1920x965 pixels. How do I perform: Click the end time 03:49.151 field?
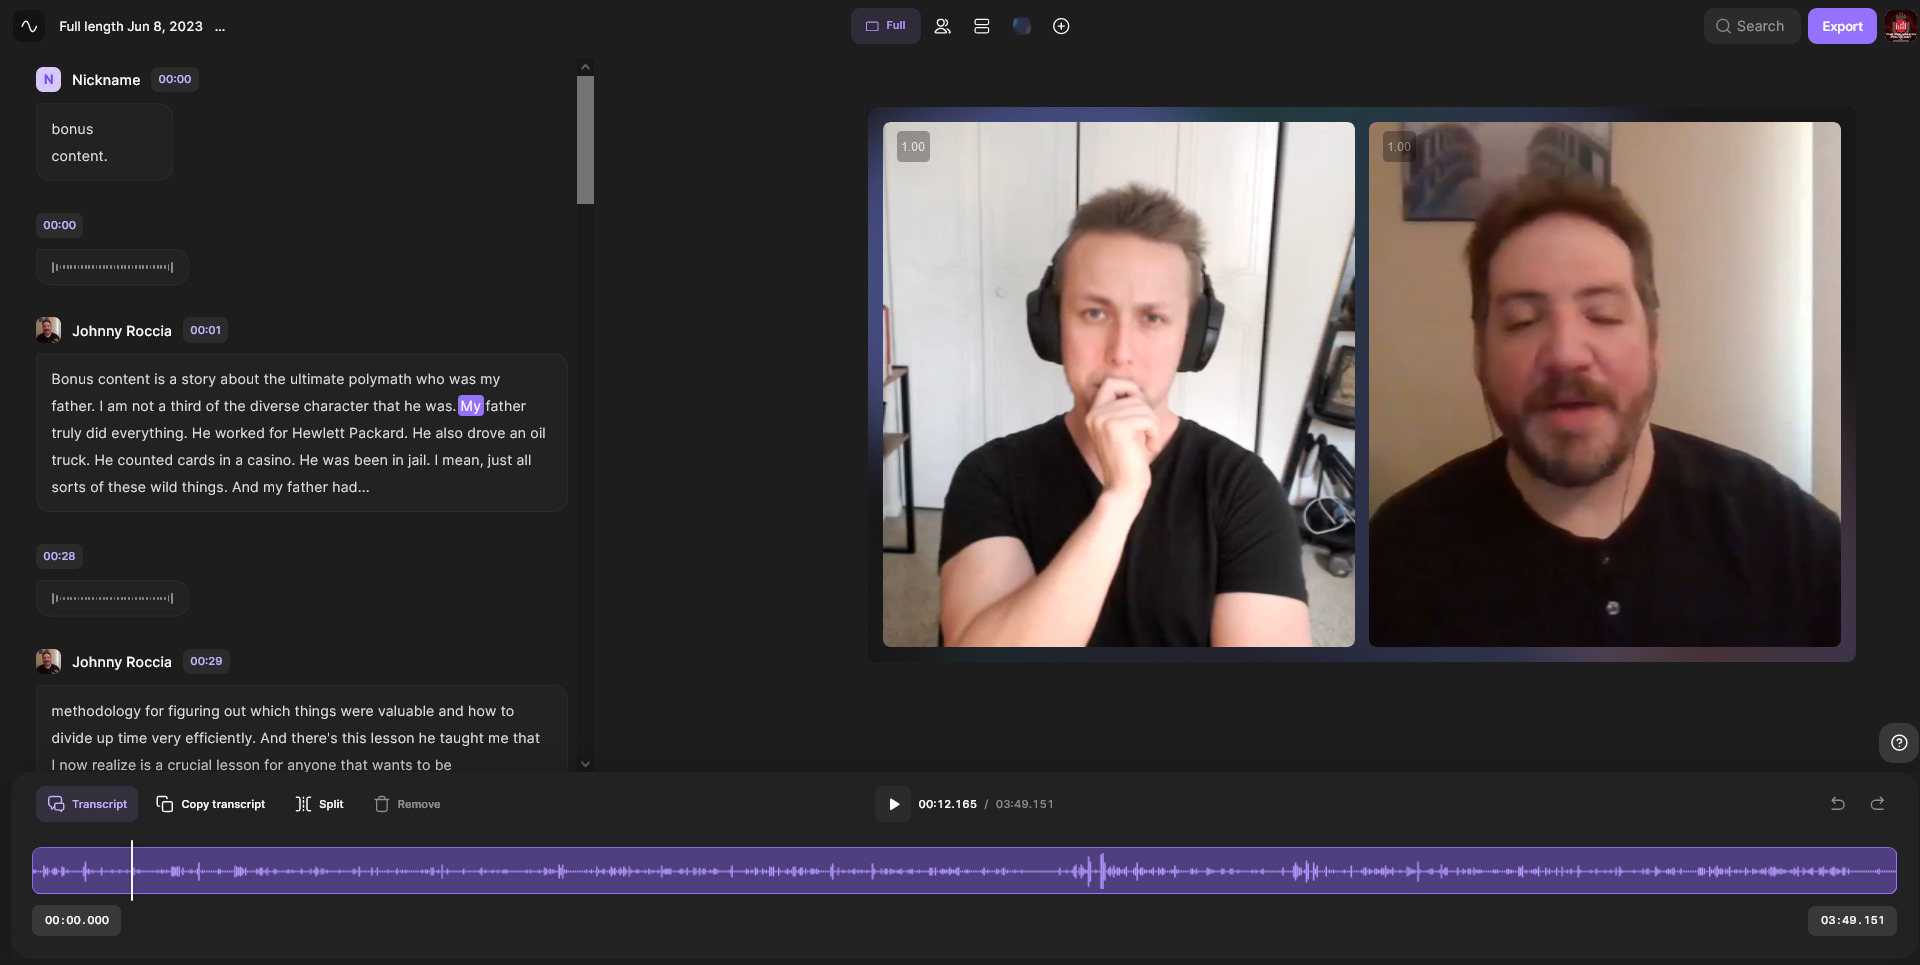click(1852, 921)
